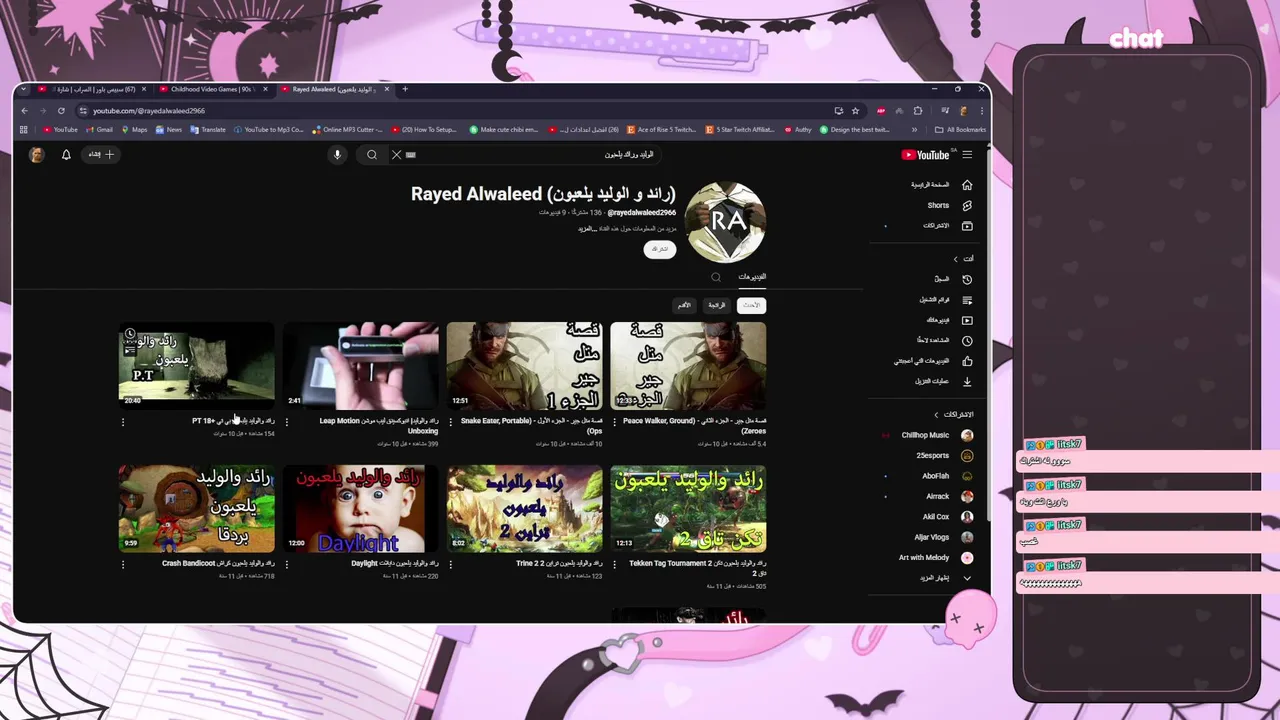Open site information icon in address bar

click(x=83, y=111)
